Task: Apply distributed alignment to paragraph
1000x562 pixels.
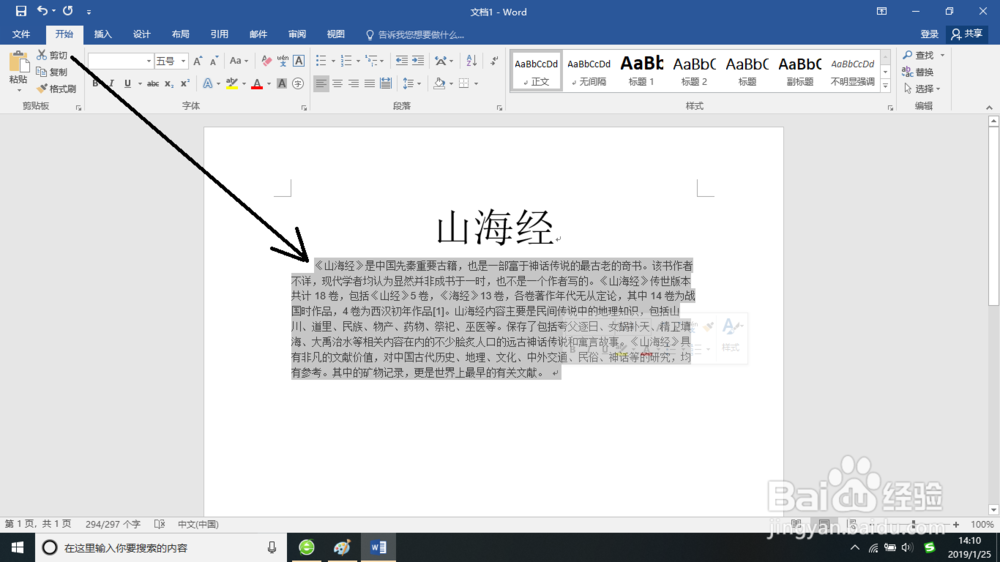Action: pyautogui.click(x=386, y=84)
